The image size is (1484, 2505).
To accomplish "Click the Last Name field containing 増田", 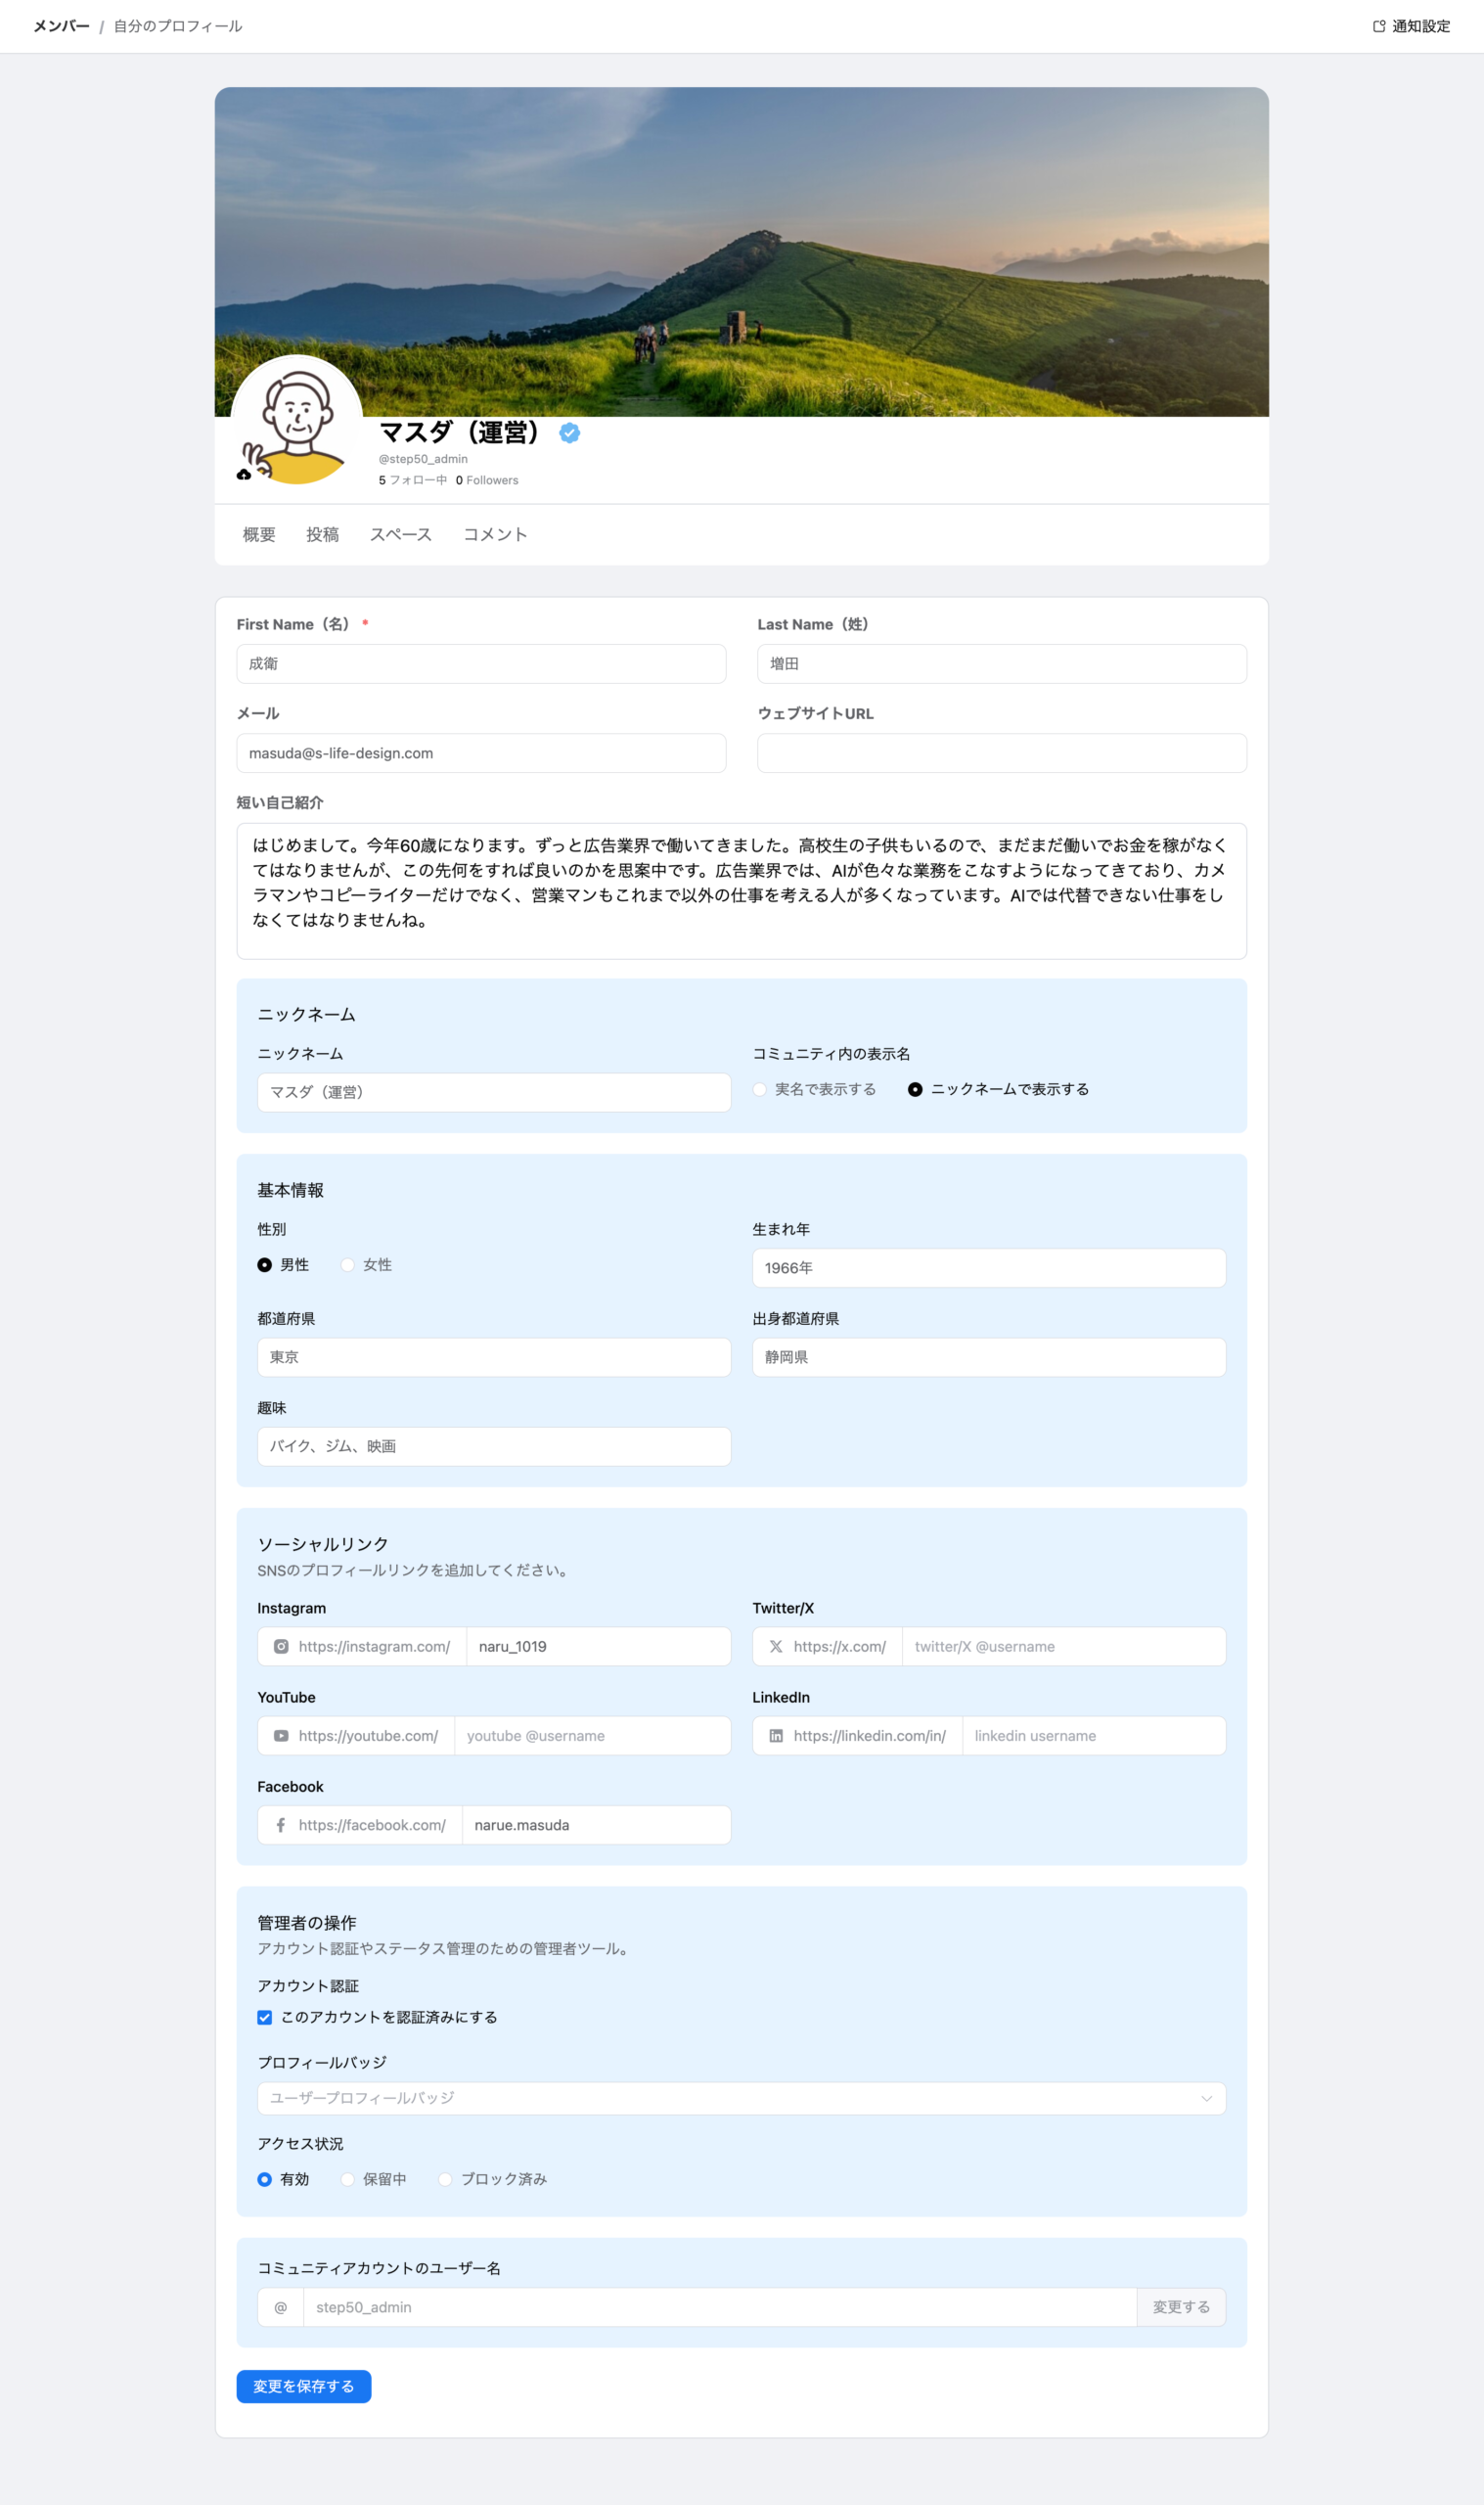I will click(1001, 663).
